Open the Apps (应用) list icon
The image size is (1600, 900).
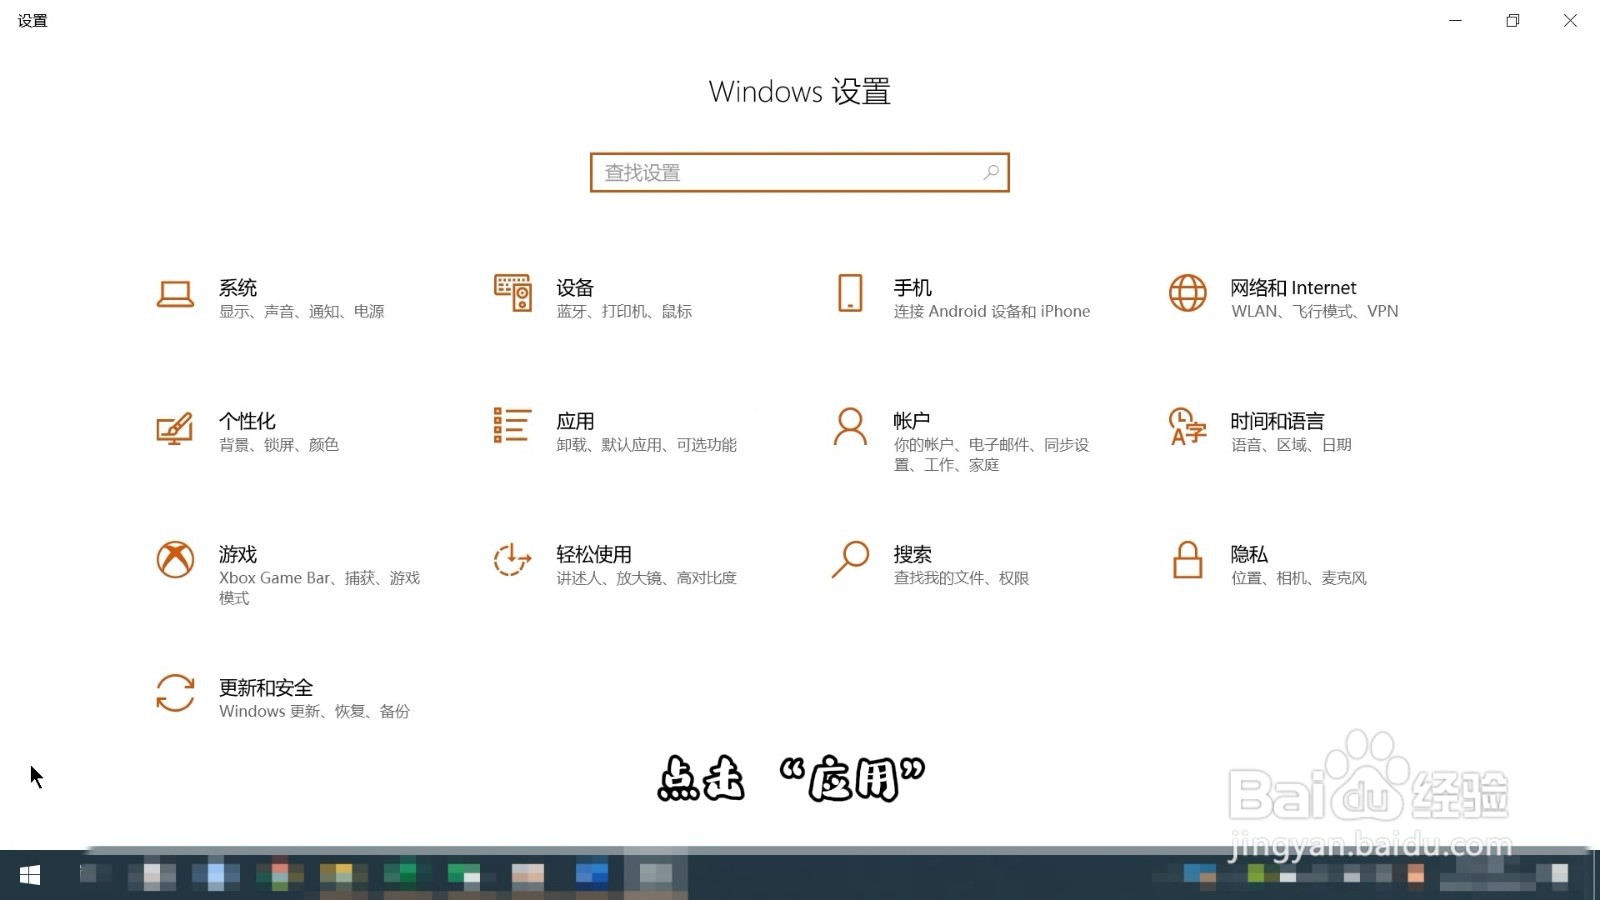click(x=512, y=425)
